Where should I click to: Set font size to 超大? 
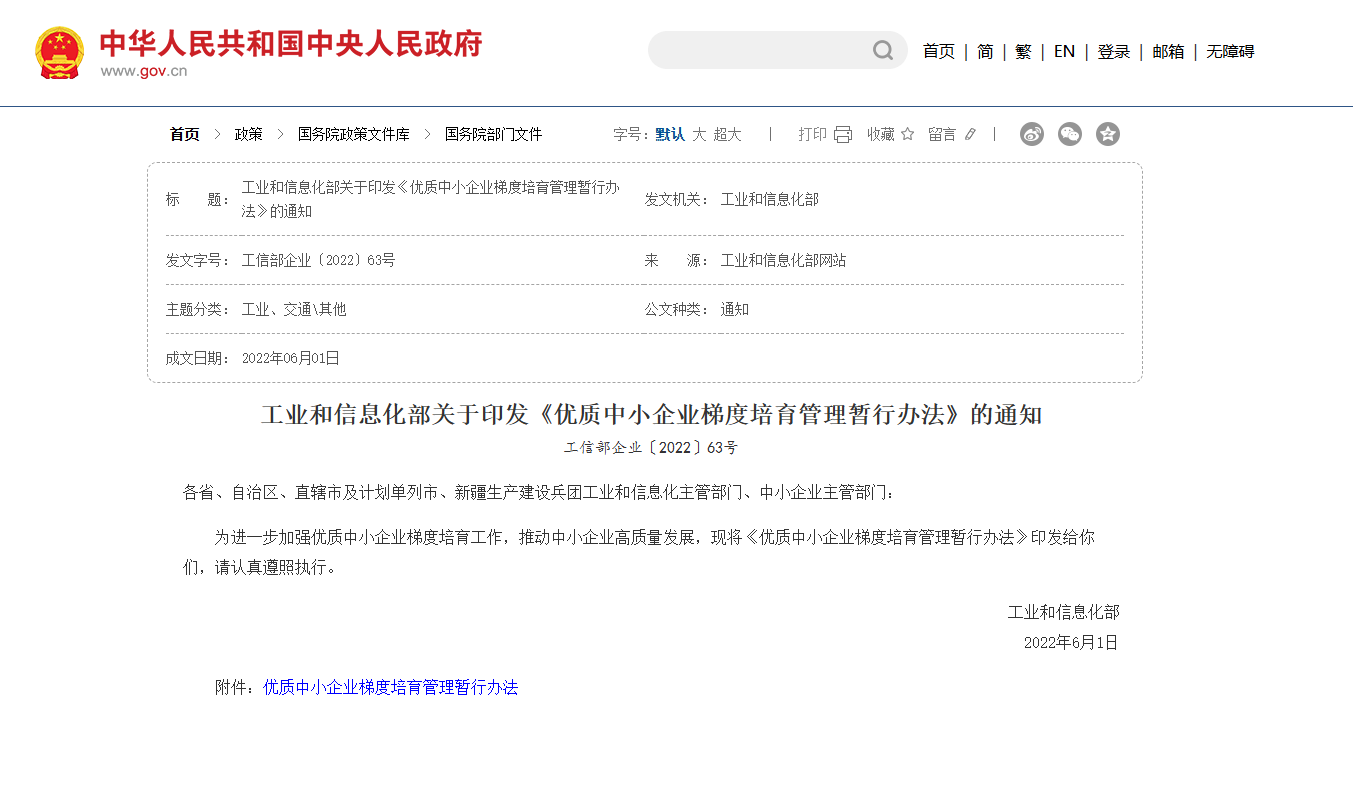[x=727, y=134]
